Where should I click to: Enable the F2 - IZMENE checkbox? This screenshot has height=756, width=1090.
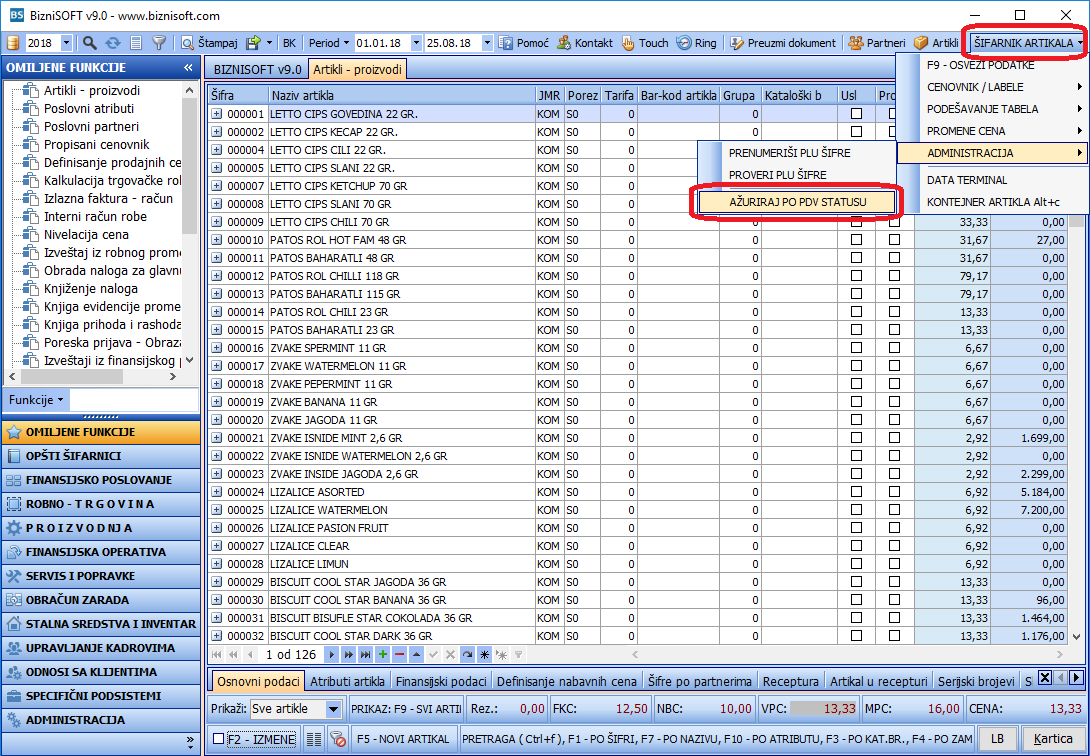pyautogui.click(x=218, y=739)
